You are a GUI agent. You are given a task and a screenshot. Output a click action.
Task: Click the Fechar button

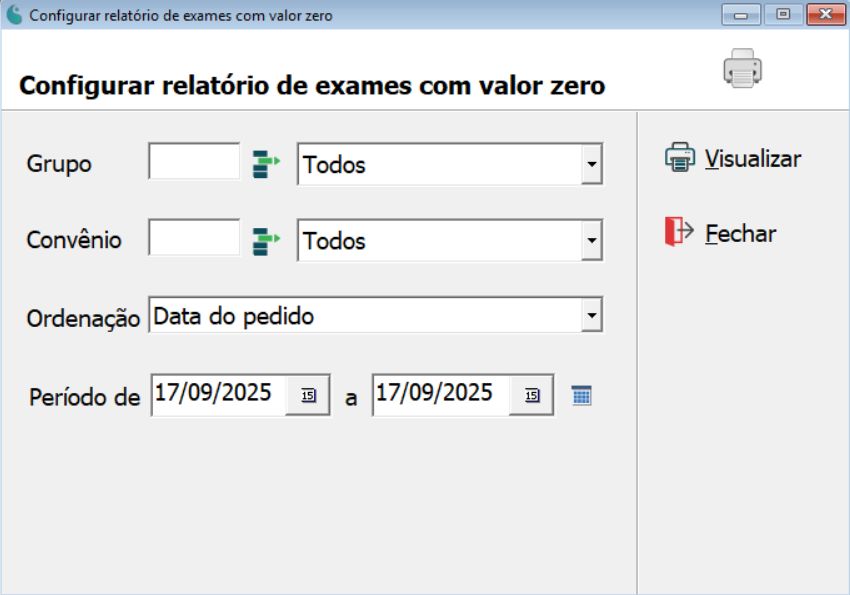[x=741, y=233]
